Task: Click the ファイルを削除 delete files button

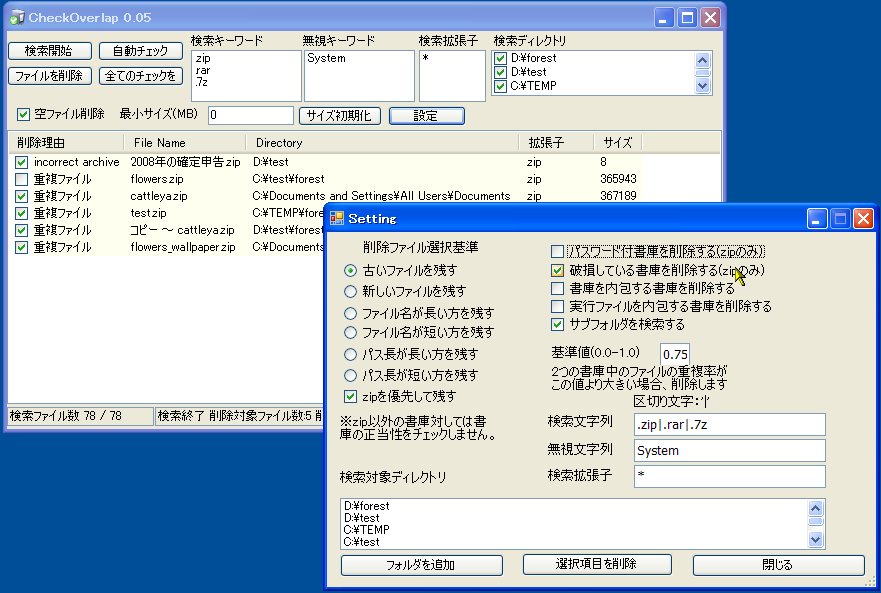Action: click(x=47, y=75)
